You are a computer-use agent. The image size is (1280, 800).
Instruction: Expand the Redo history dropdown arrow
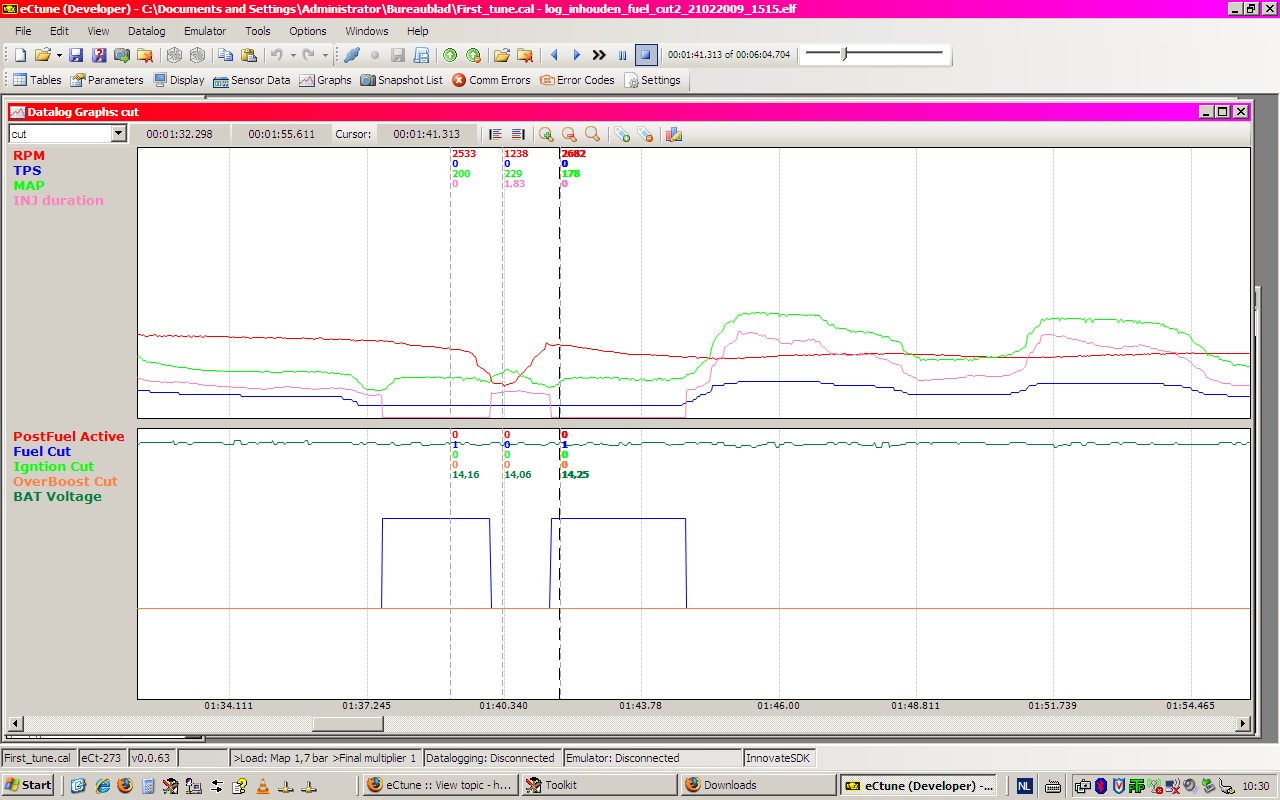coord(325,55)
